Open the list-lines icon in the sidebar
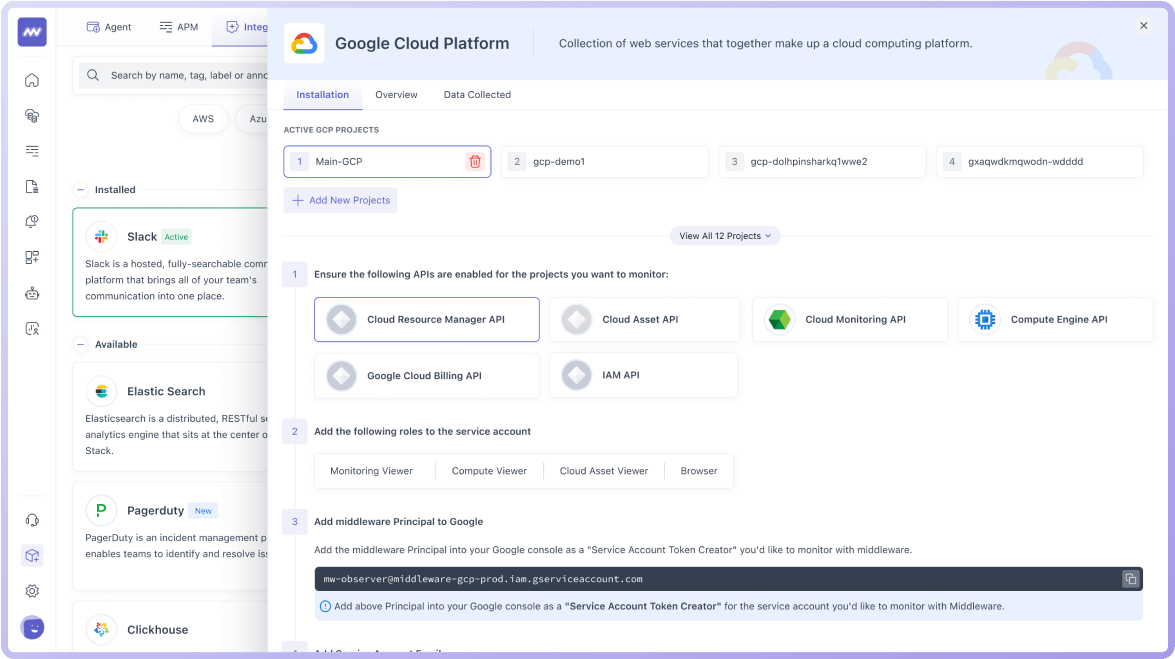Screen dimensions: 1175x659 tap(32, 151)
